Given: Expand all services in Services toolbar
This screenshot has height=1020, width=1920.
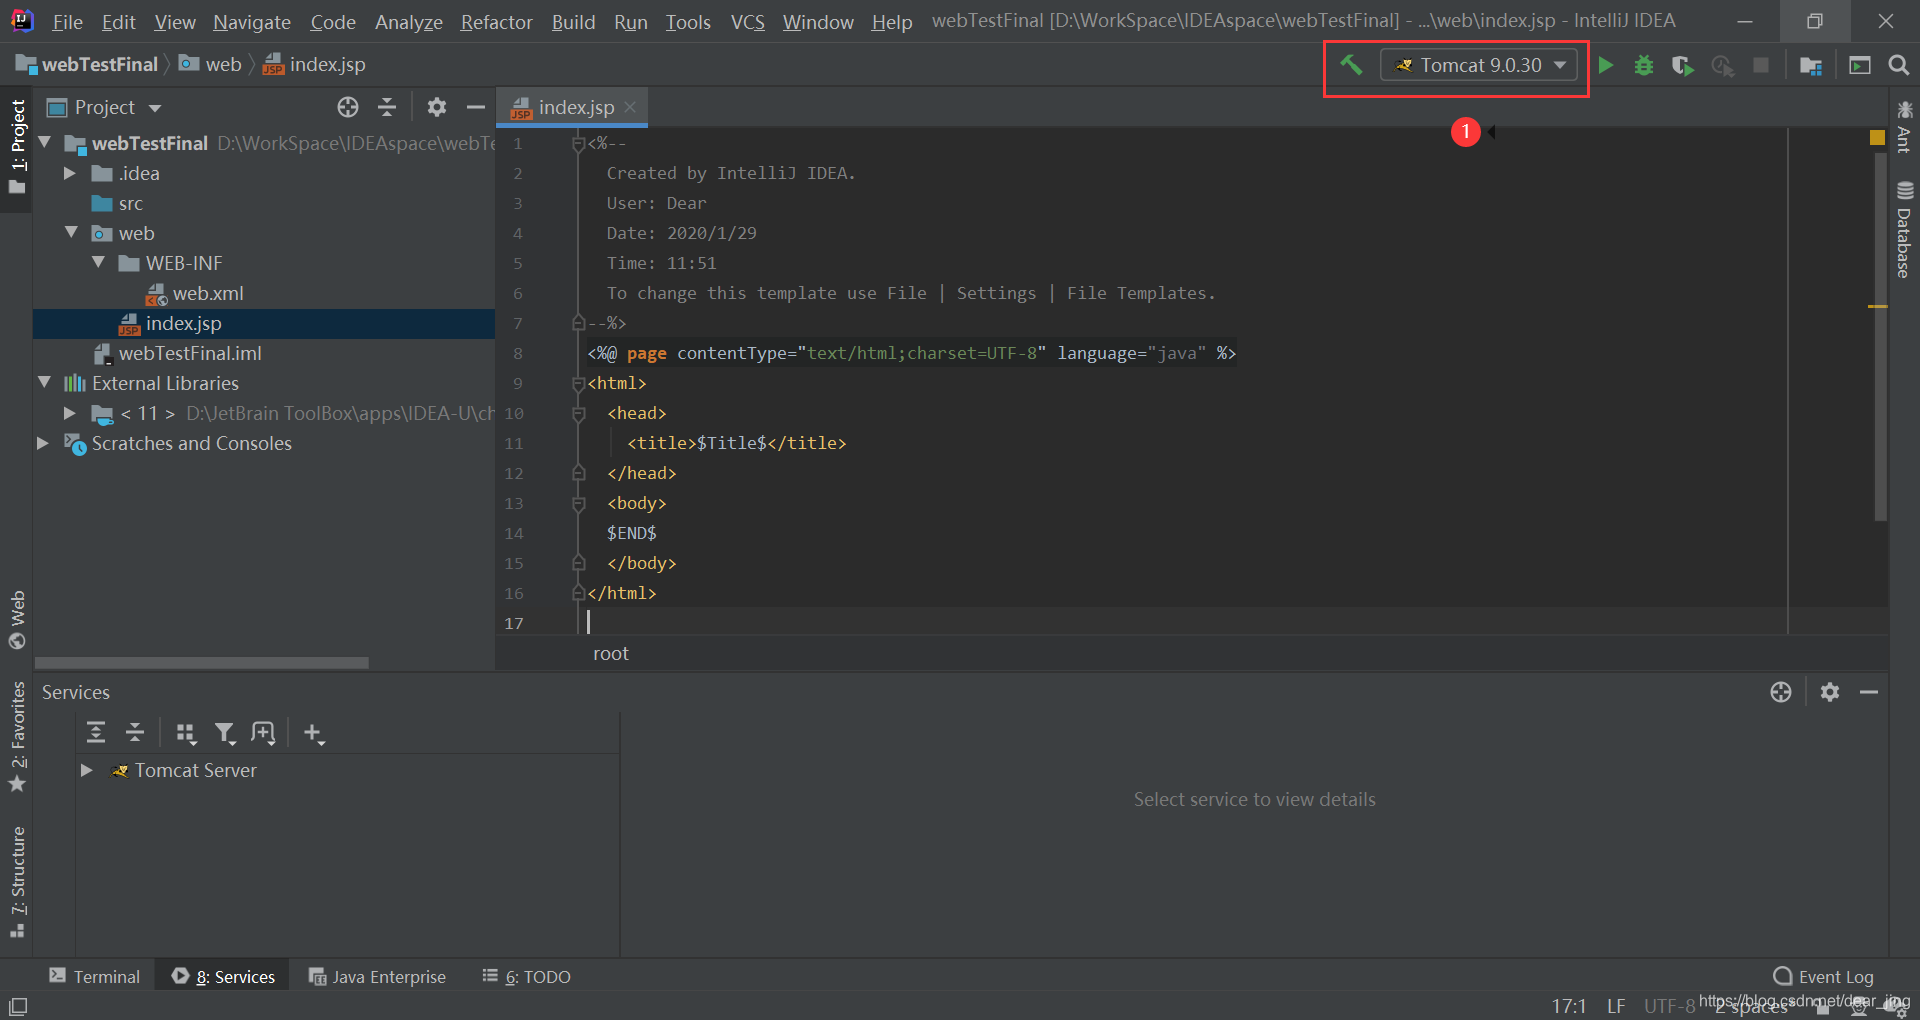Looking at the screenshot, I should [x=96, y=733].
